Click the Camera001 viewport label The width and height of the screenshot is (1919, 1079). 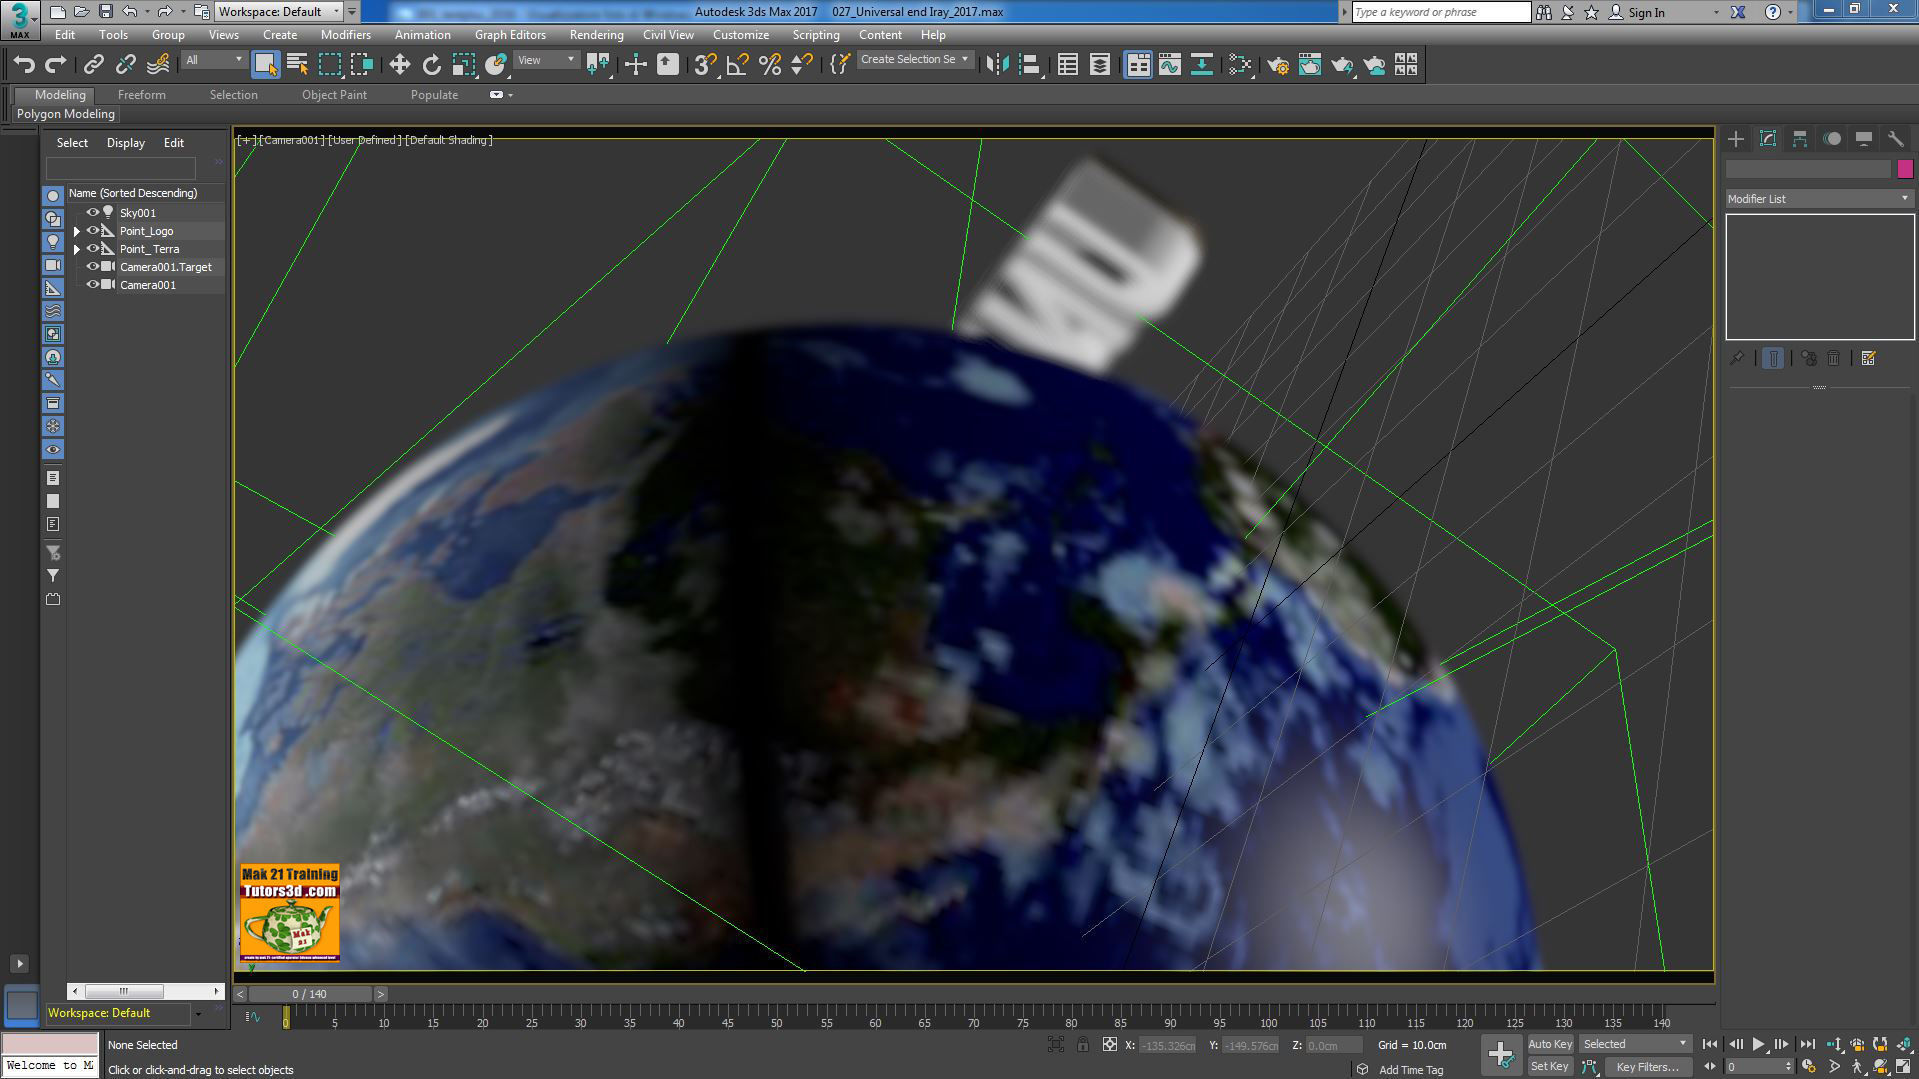292,140
